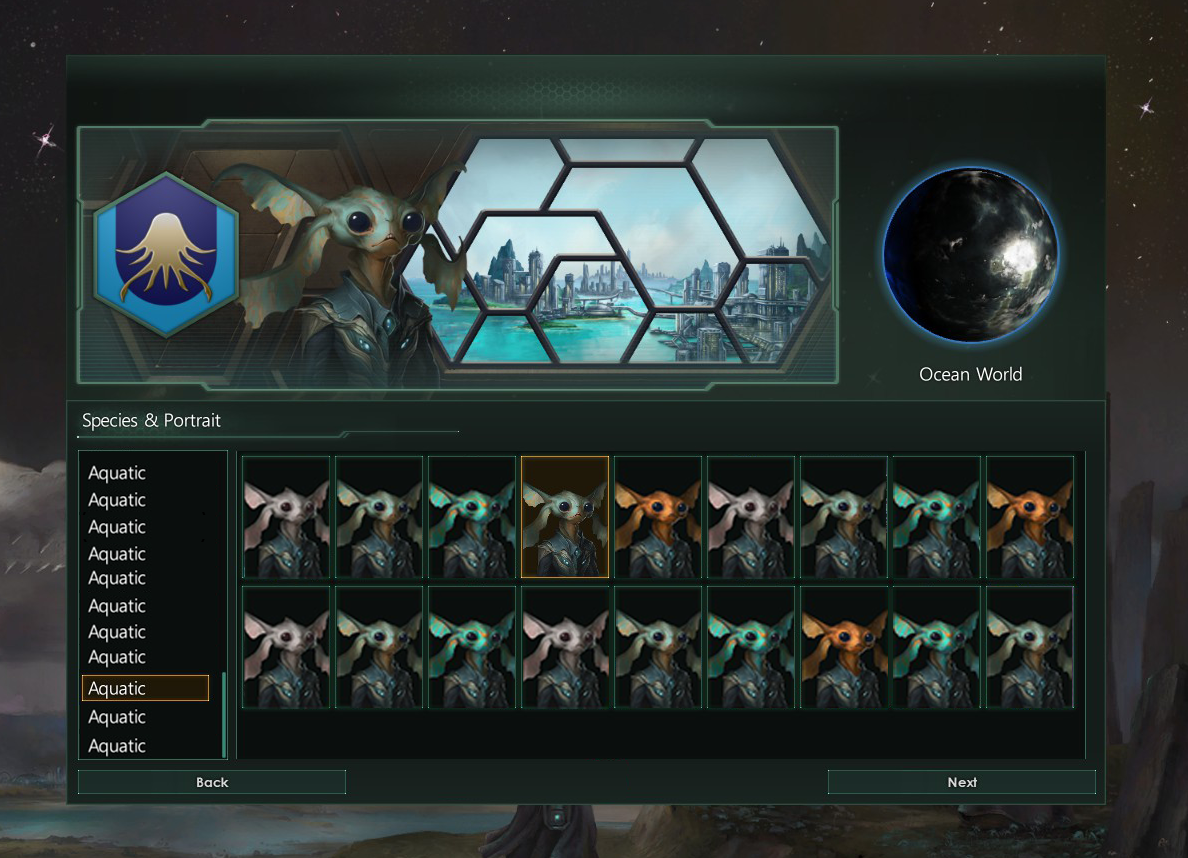Choose the last portrait in the bottom row
The image size is (1188, 858).
pyautogui.click(x=1030, y=647)
